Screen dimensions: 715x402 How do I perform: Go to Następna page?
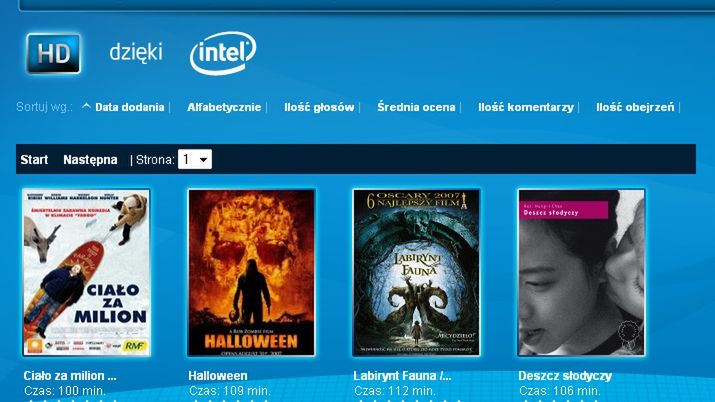90,160
